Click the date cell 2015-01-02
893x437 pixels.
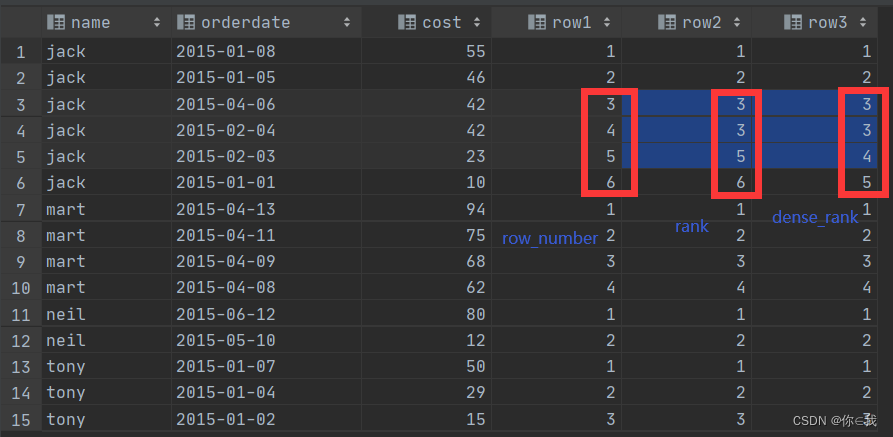click(x=266, y=419)
